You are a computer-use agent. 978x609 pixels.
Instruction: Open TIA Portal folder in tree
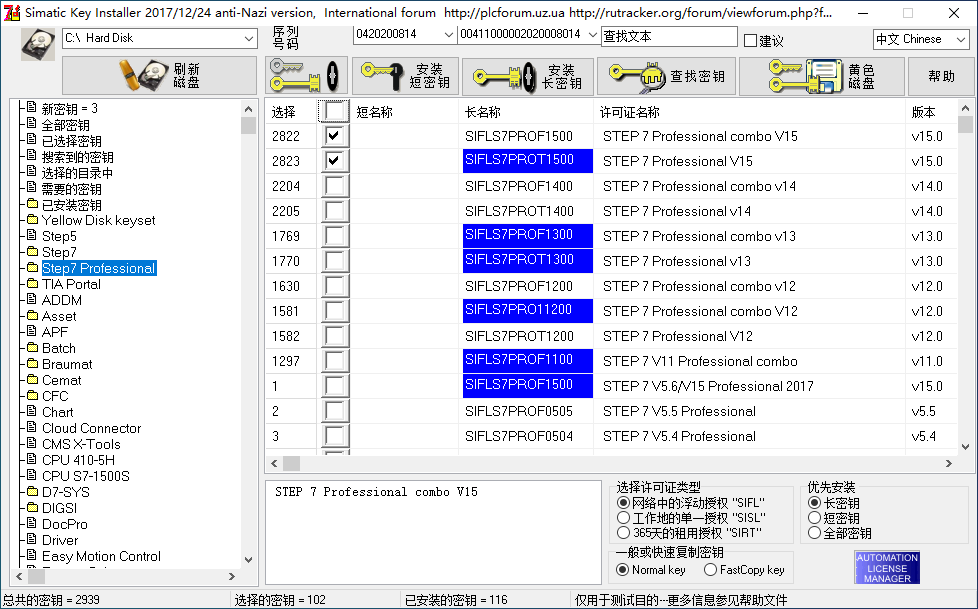(70, 285)
